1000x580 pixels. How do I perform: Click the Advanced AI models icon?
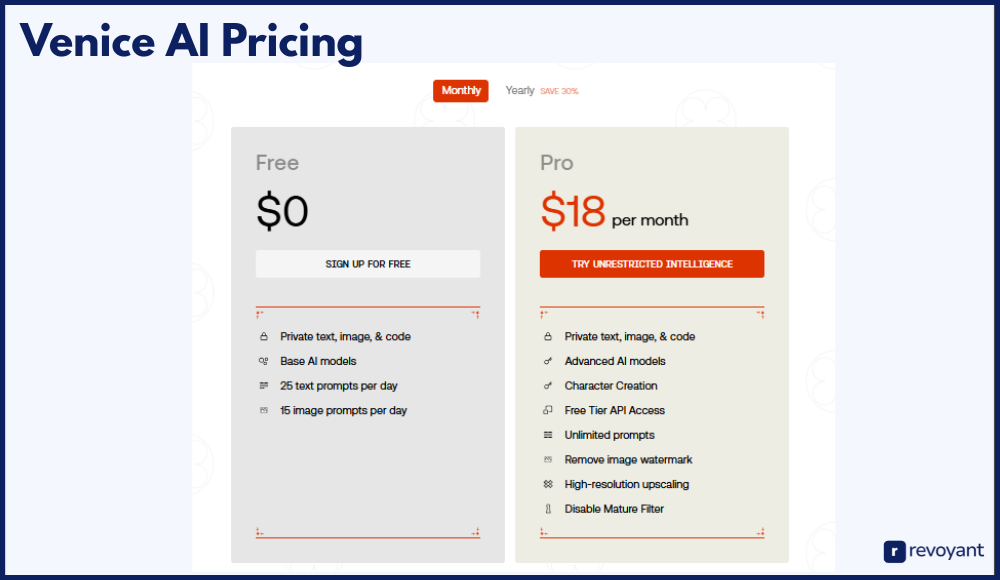548,361
